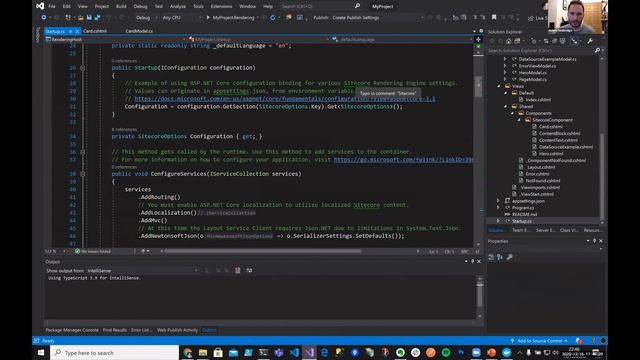Open the go.microsoft.com fwlink in comment
This screenshot has width=640, height=360.
[x=403, y=160]
